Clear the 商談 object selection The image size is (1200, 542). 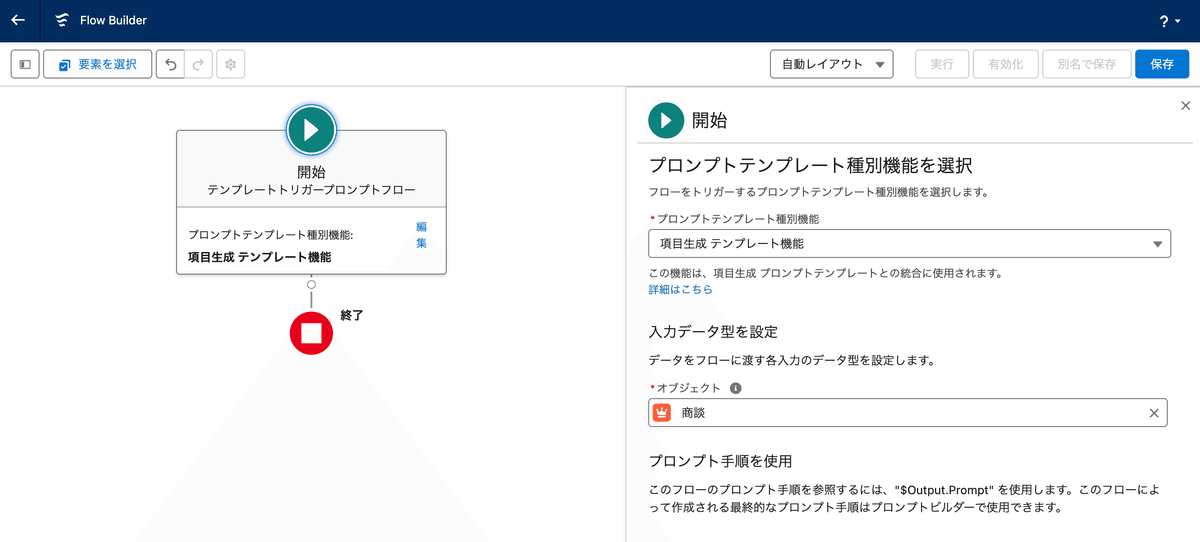pos(1153,413)
